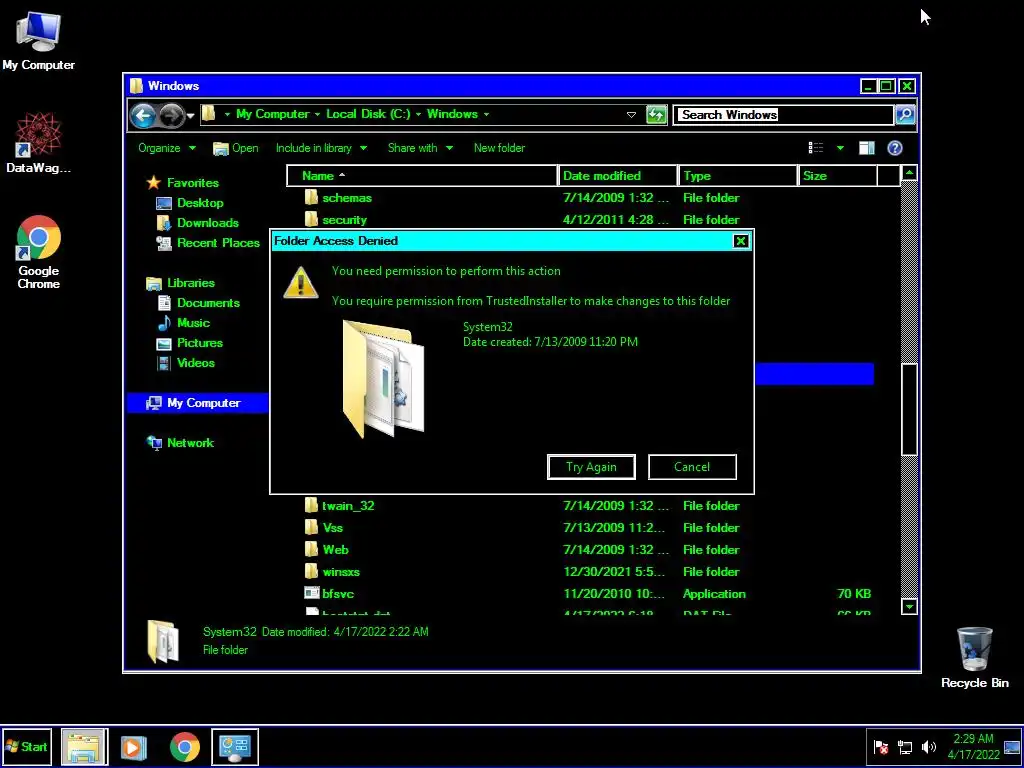Click Local Disk (C:) breadcrumb
Screen dimensions: 1024x768
(x=368, y=114)
